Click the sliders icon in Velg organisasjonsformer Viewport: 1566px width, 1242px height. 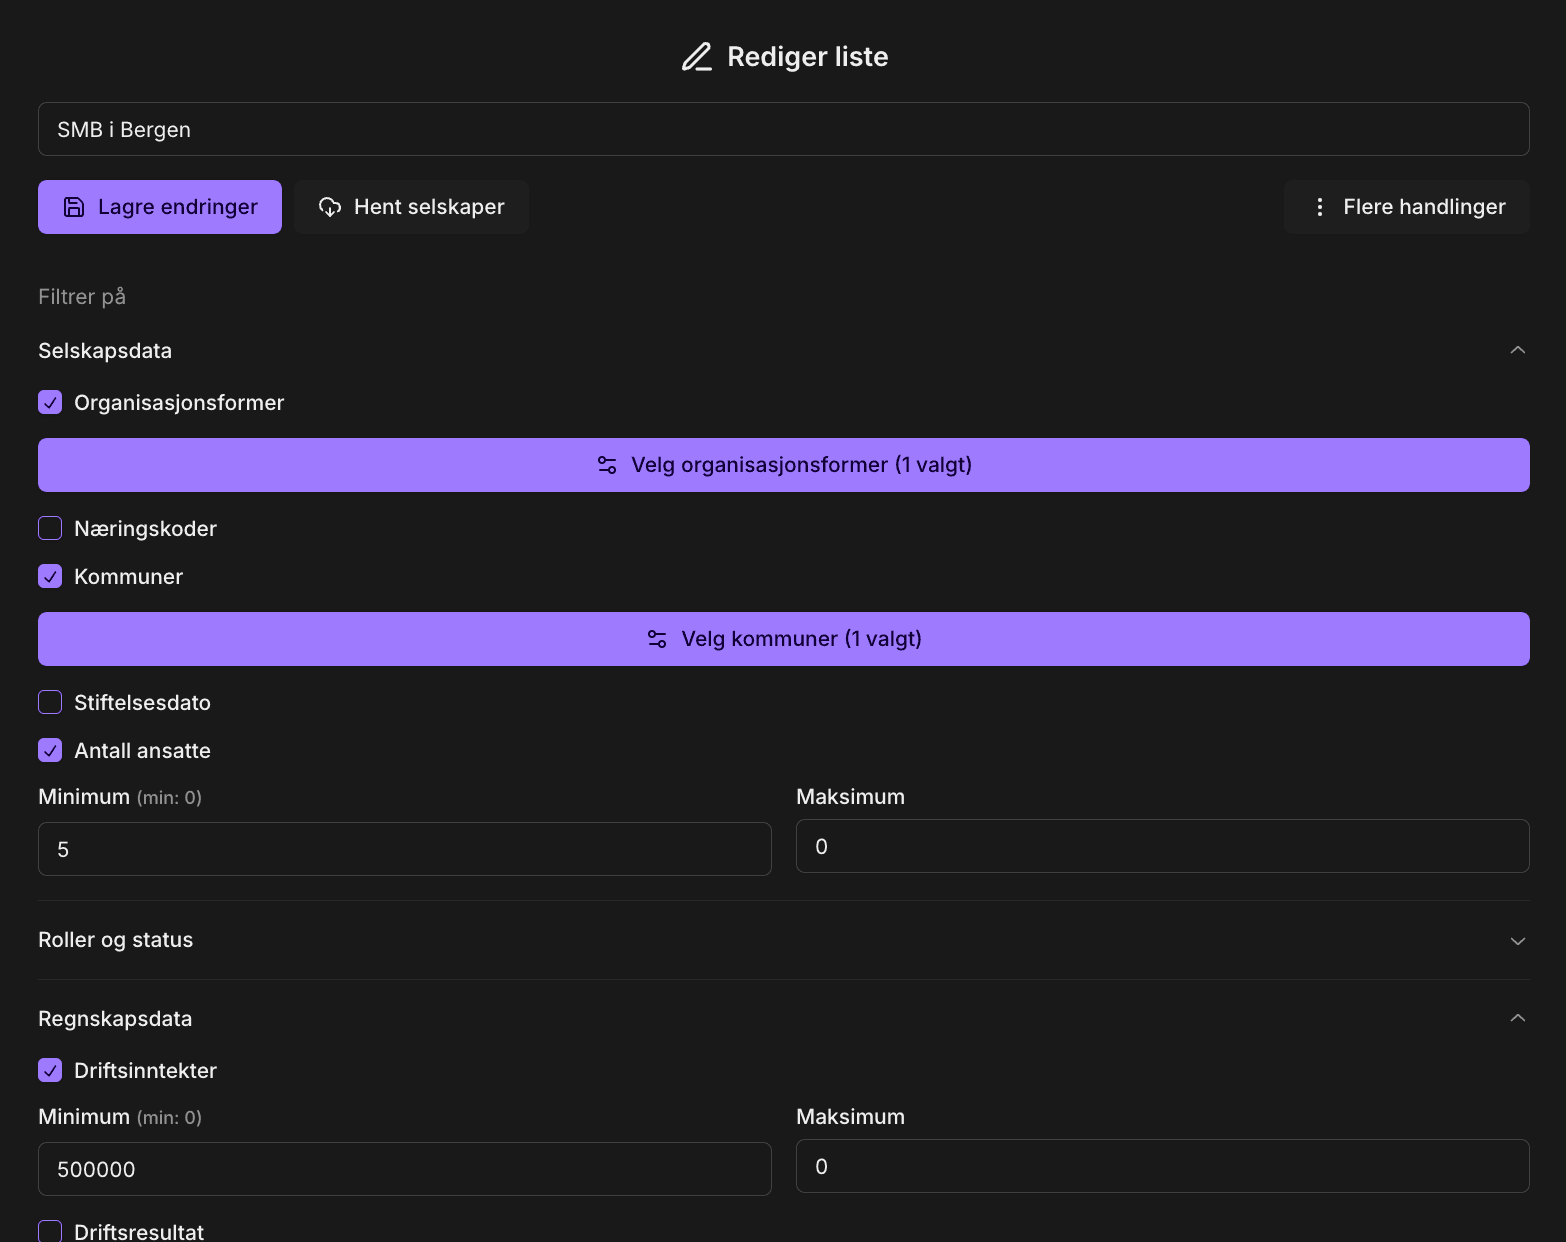pyautogui.click(x=607, y=465)
